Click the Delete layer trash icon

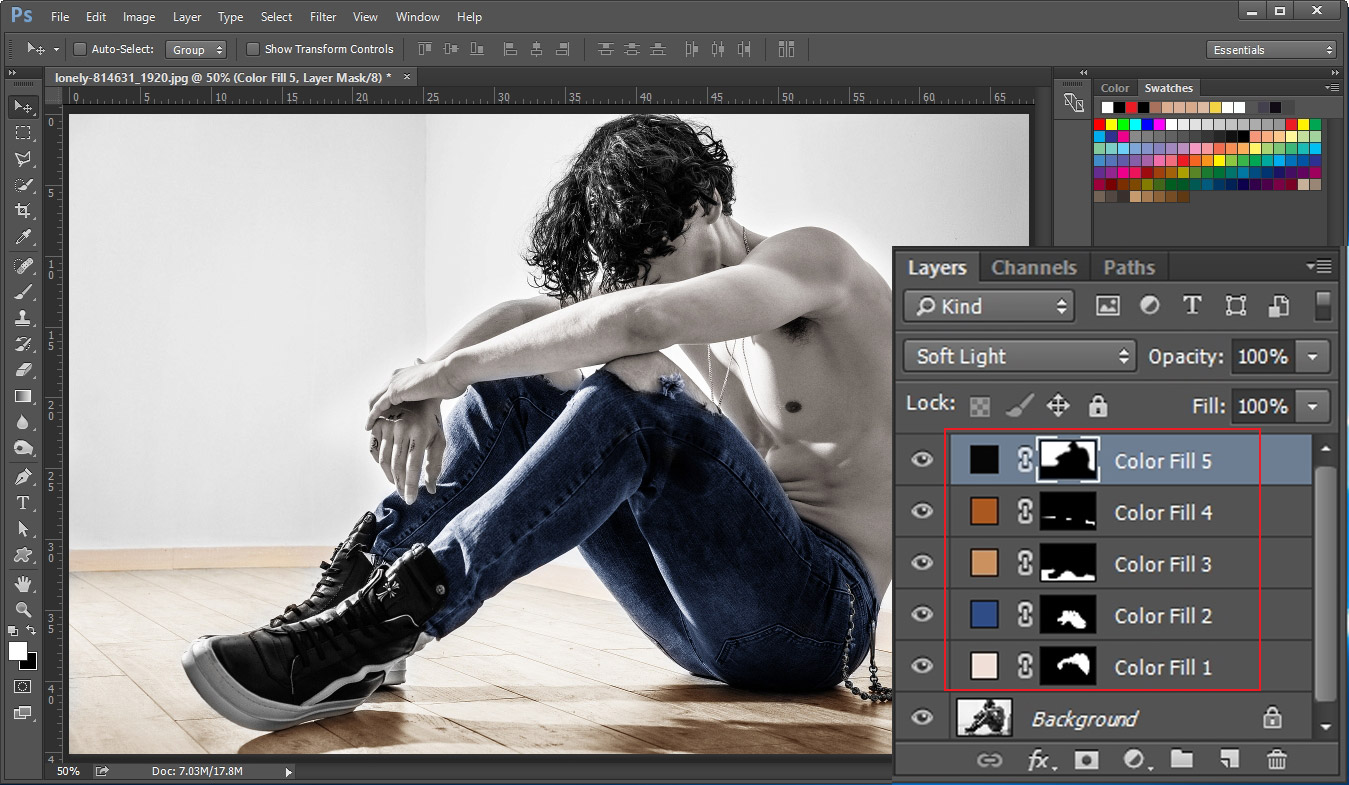coord(1277,760)
